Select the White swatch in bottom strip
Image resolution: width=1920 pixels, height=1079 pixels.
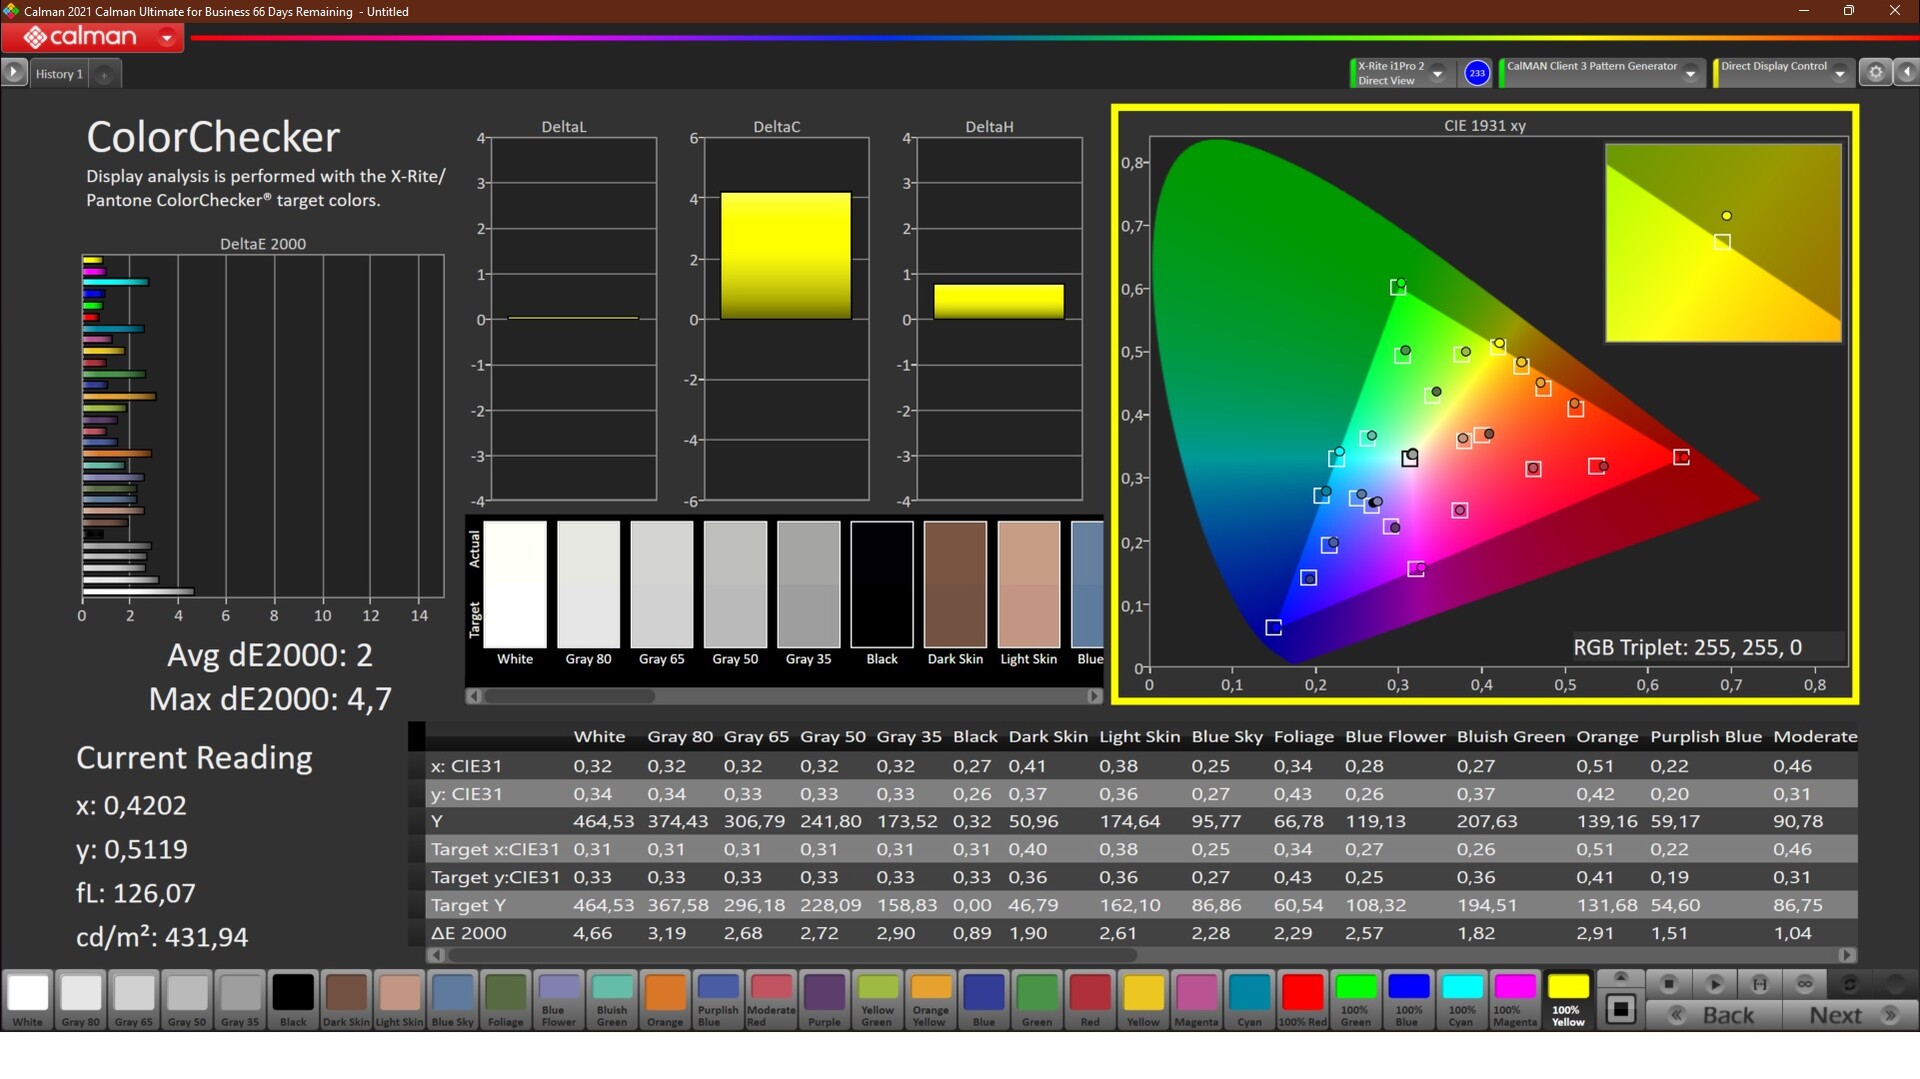tap(28, 999)
